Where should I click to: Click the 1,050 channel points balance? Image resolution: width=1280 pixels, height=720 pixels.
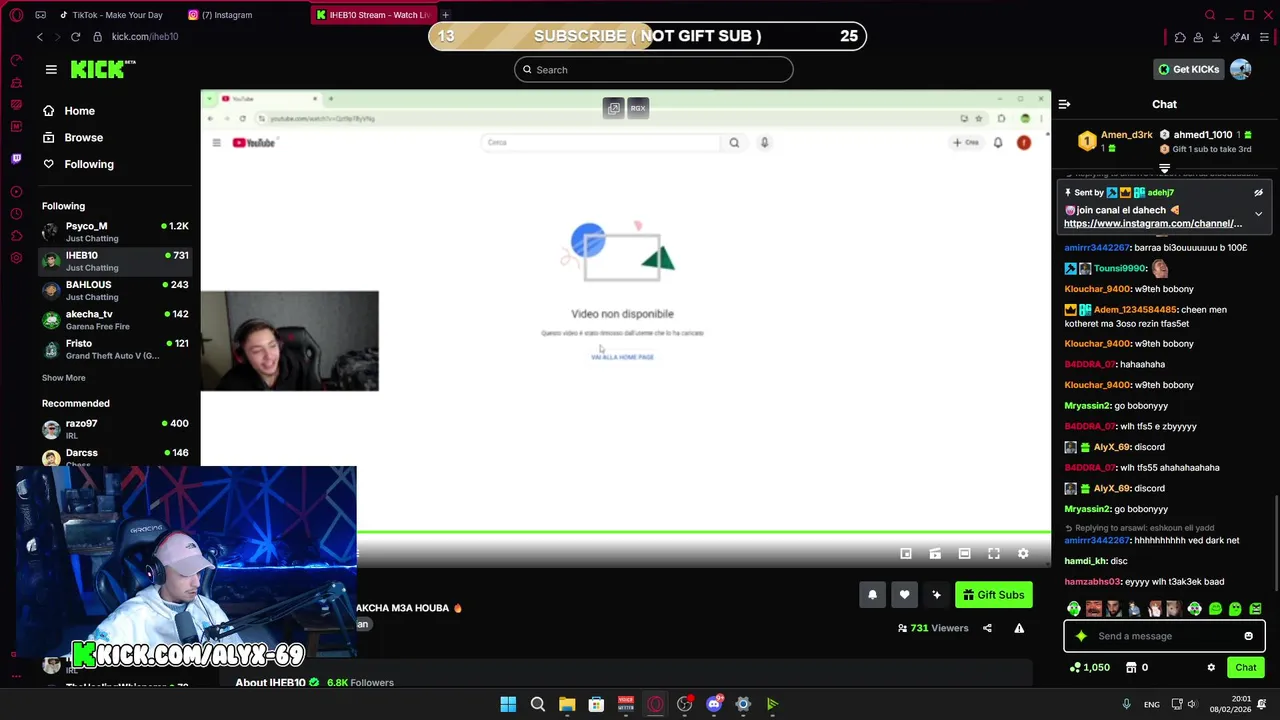tap(1090, 667)
